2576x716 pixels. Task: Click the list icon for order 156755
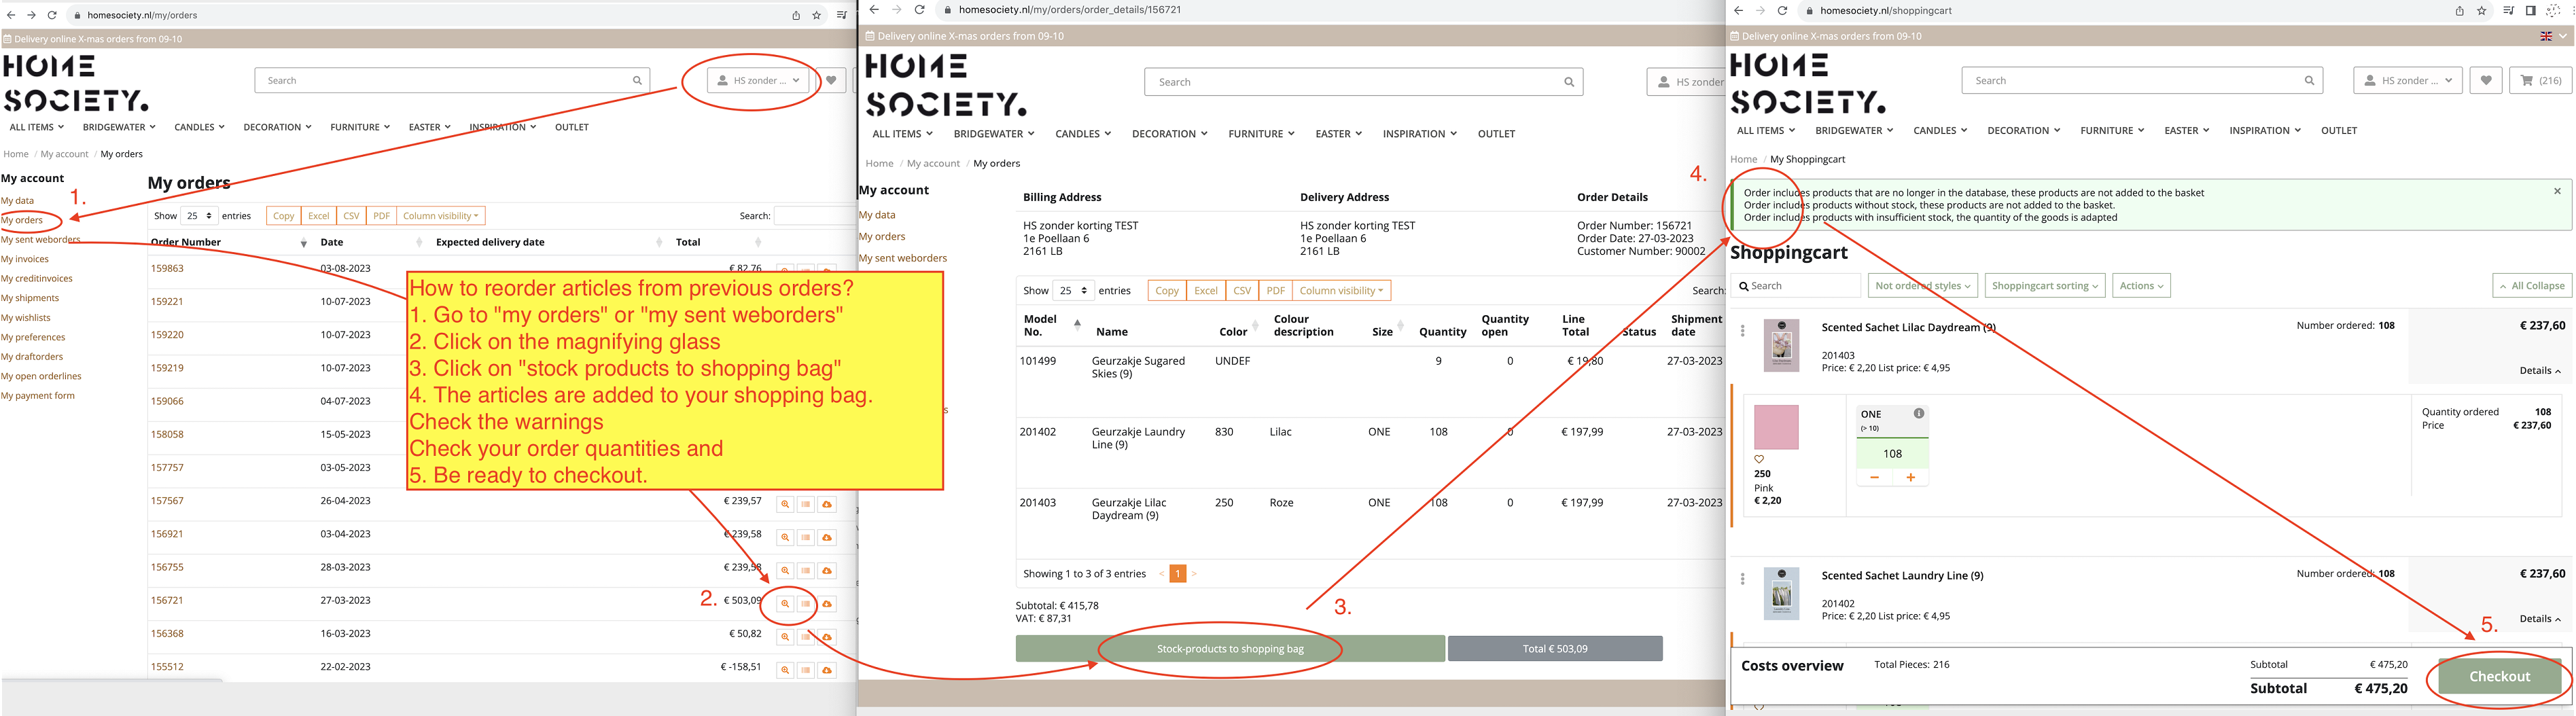tap(806, 571)
